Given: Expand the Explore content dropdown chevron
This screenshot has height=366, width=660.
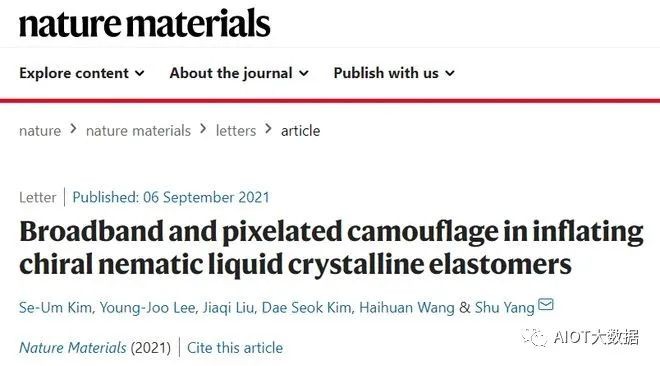Looking at the screenshot, I should pyautogui.click(x=139, y=74).
